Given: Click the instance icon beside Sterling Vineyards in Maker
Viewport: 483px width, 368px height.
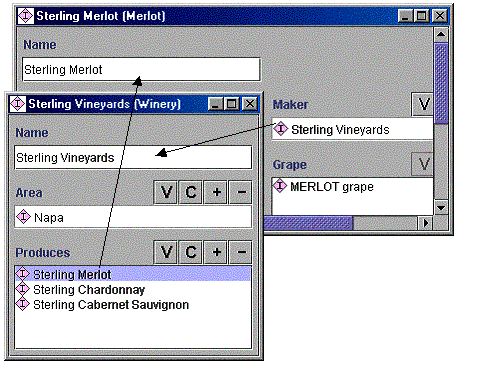Looking at the screenshot, I should click(x=280, y=129).
